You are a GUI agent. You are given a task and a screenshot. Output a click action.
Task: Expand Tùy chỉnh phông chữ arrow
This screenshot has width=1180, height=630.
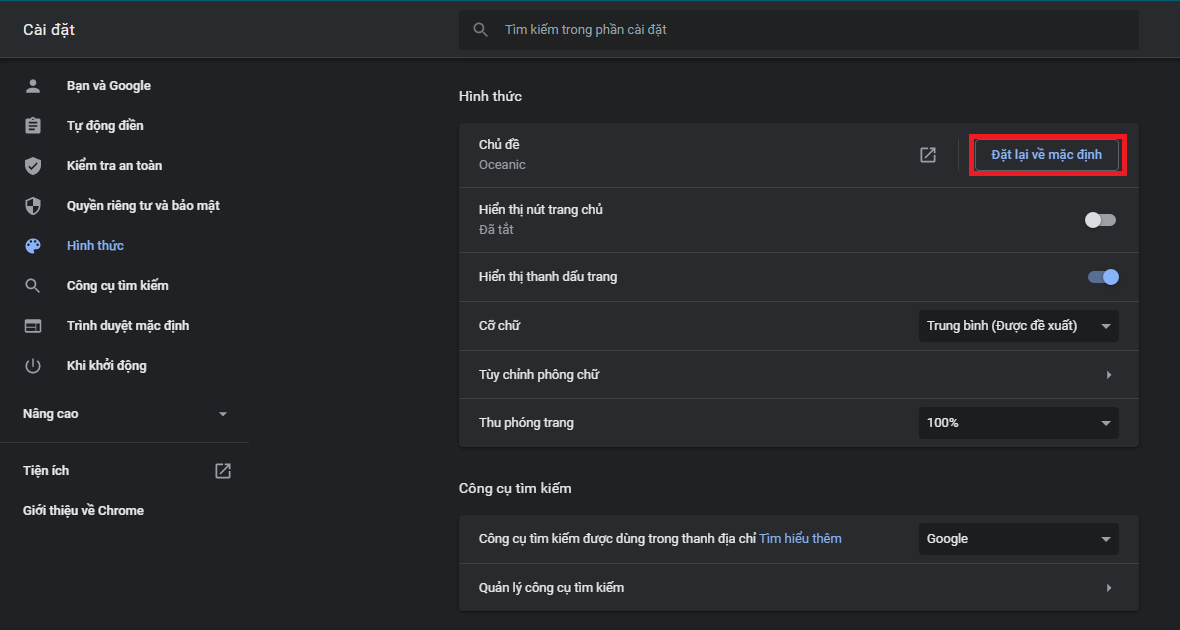coord(1109,375)
